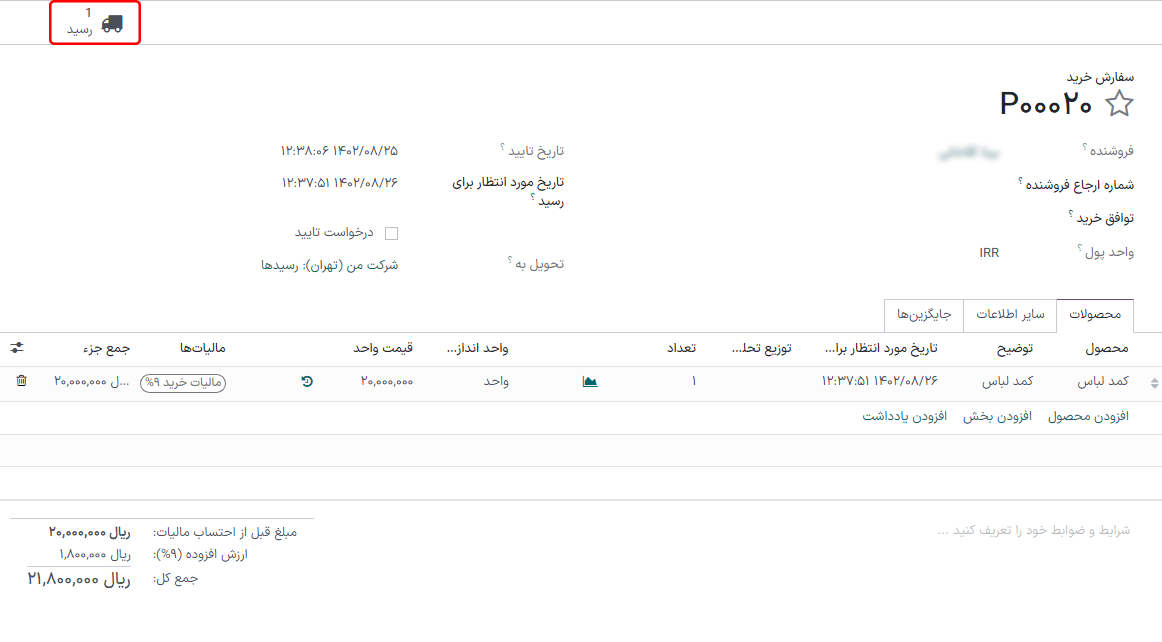Viewport: 1162px width, 642px height.
Task: Click the توافق خرید field label
Action: pyautogui.click(x=1105, y=218)
